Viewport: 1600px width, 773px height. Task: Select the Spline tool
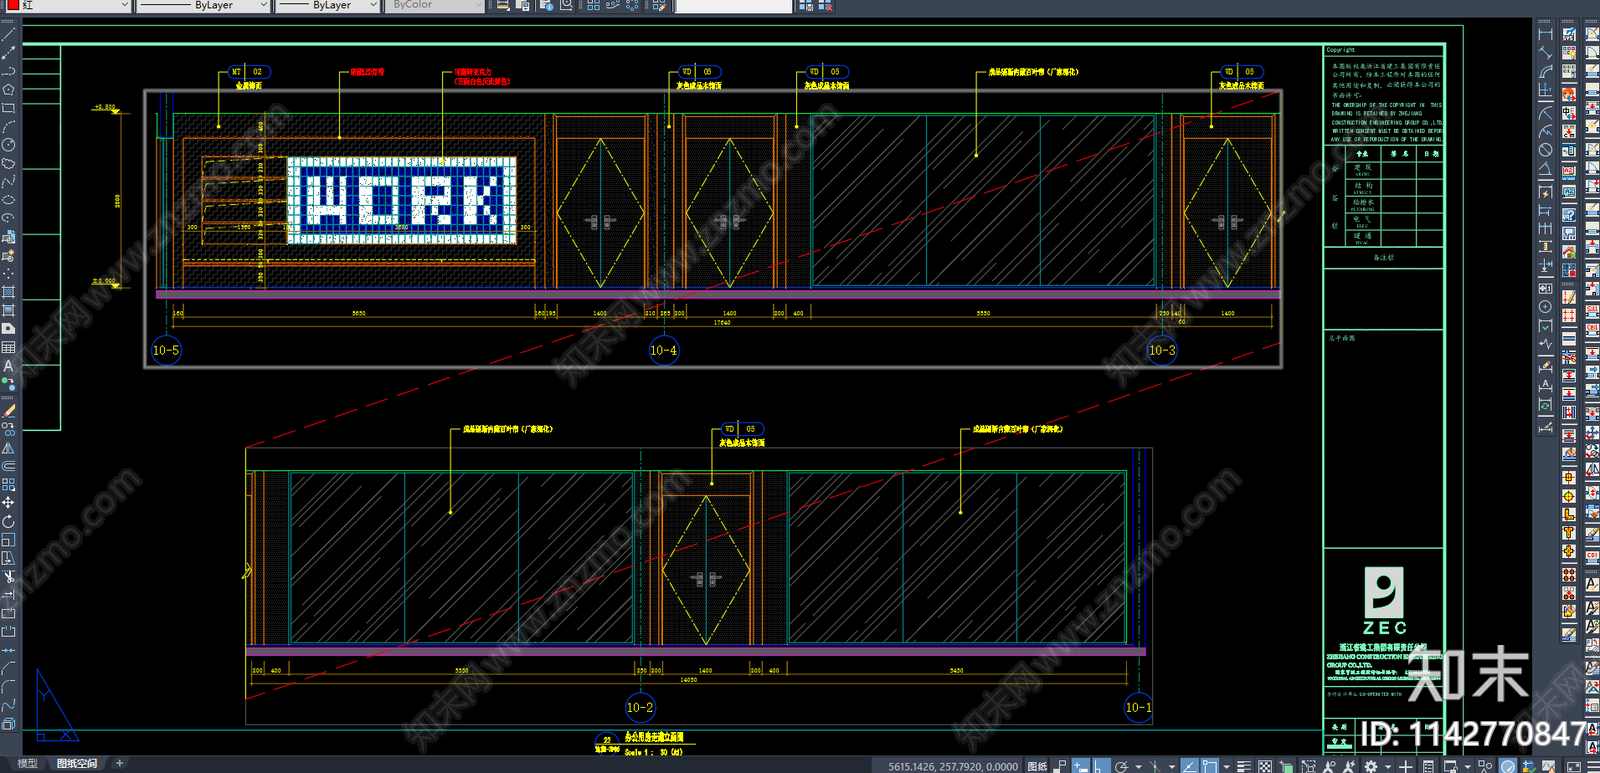pos(8,181)
